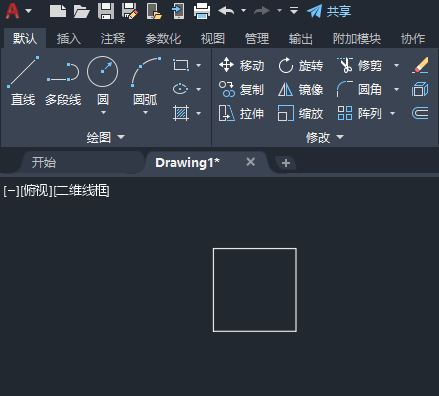The image size is (439, 396).
Task: Click the 阵列 array tool
Action: coord(360,114)
